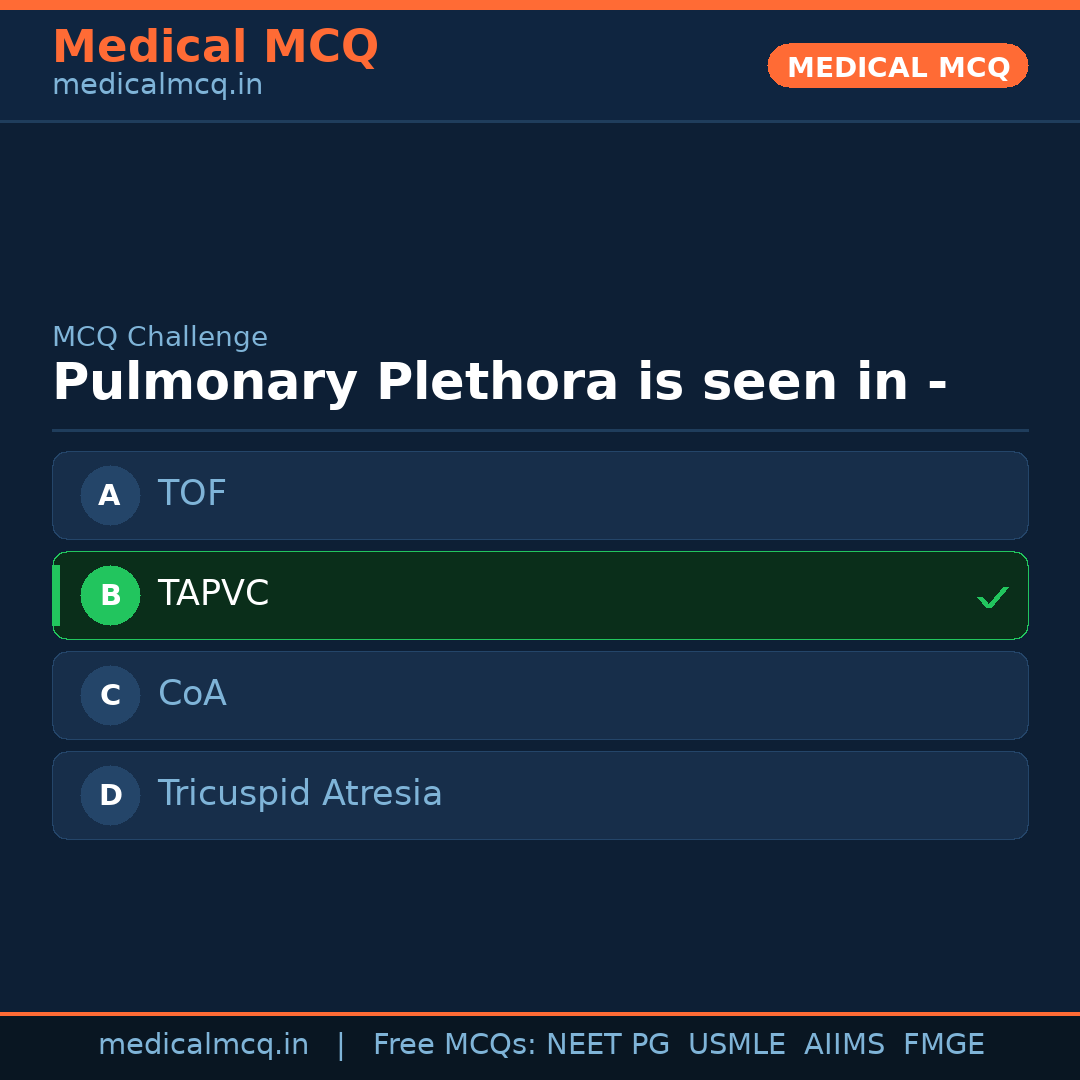Click the orange "Medical MCQ" title logo

coord(215,47)
